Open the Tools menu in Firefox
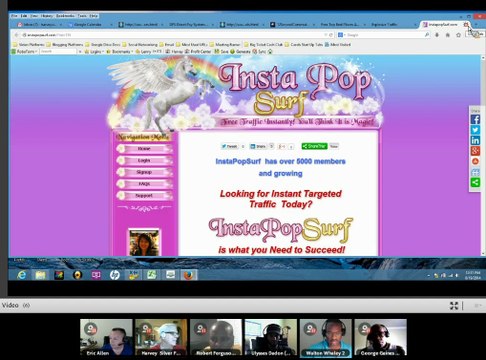Viewport: 486px width, 360px height. [x=82, y=16]
